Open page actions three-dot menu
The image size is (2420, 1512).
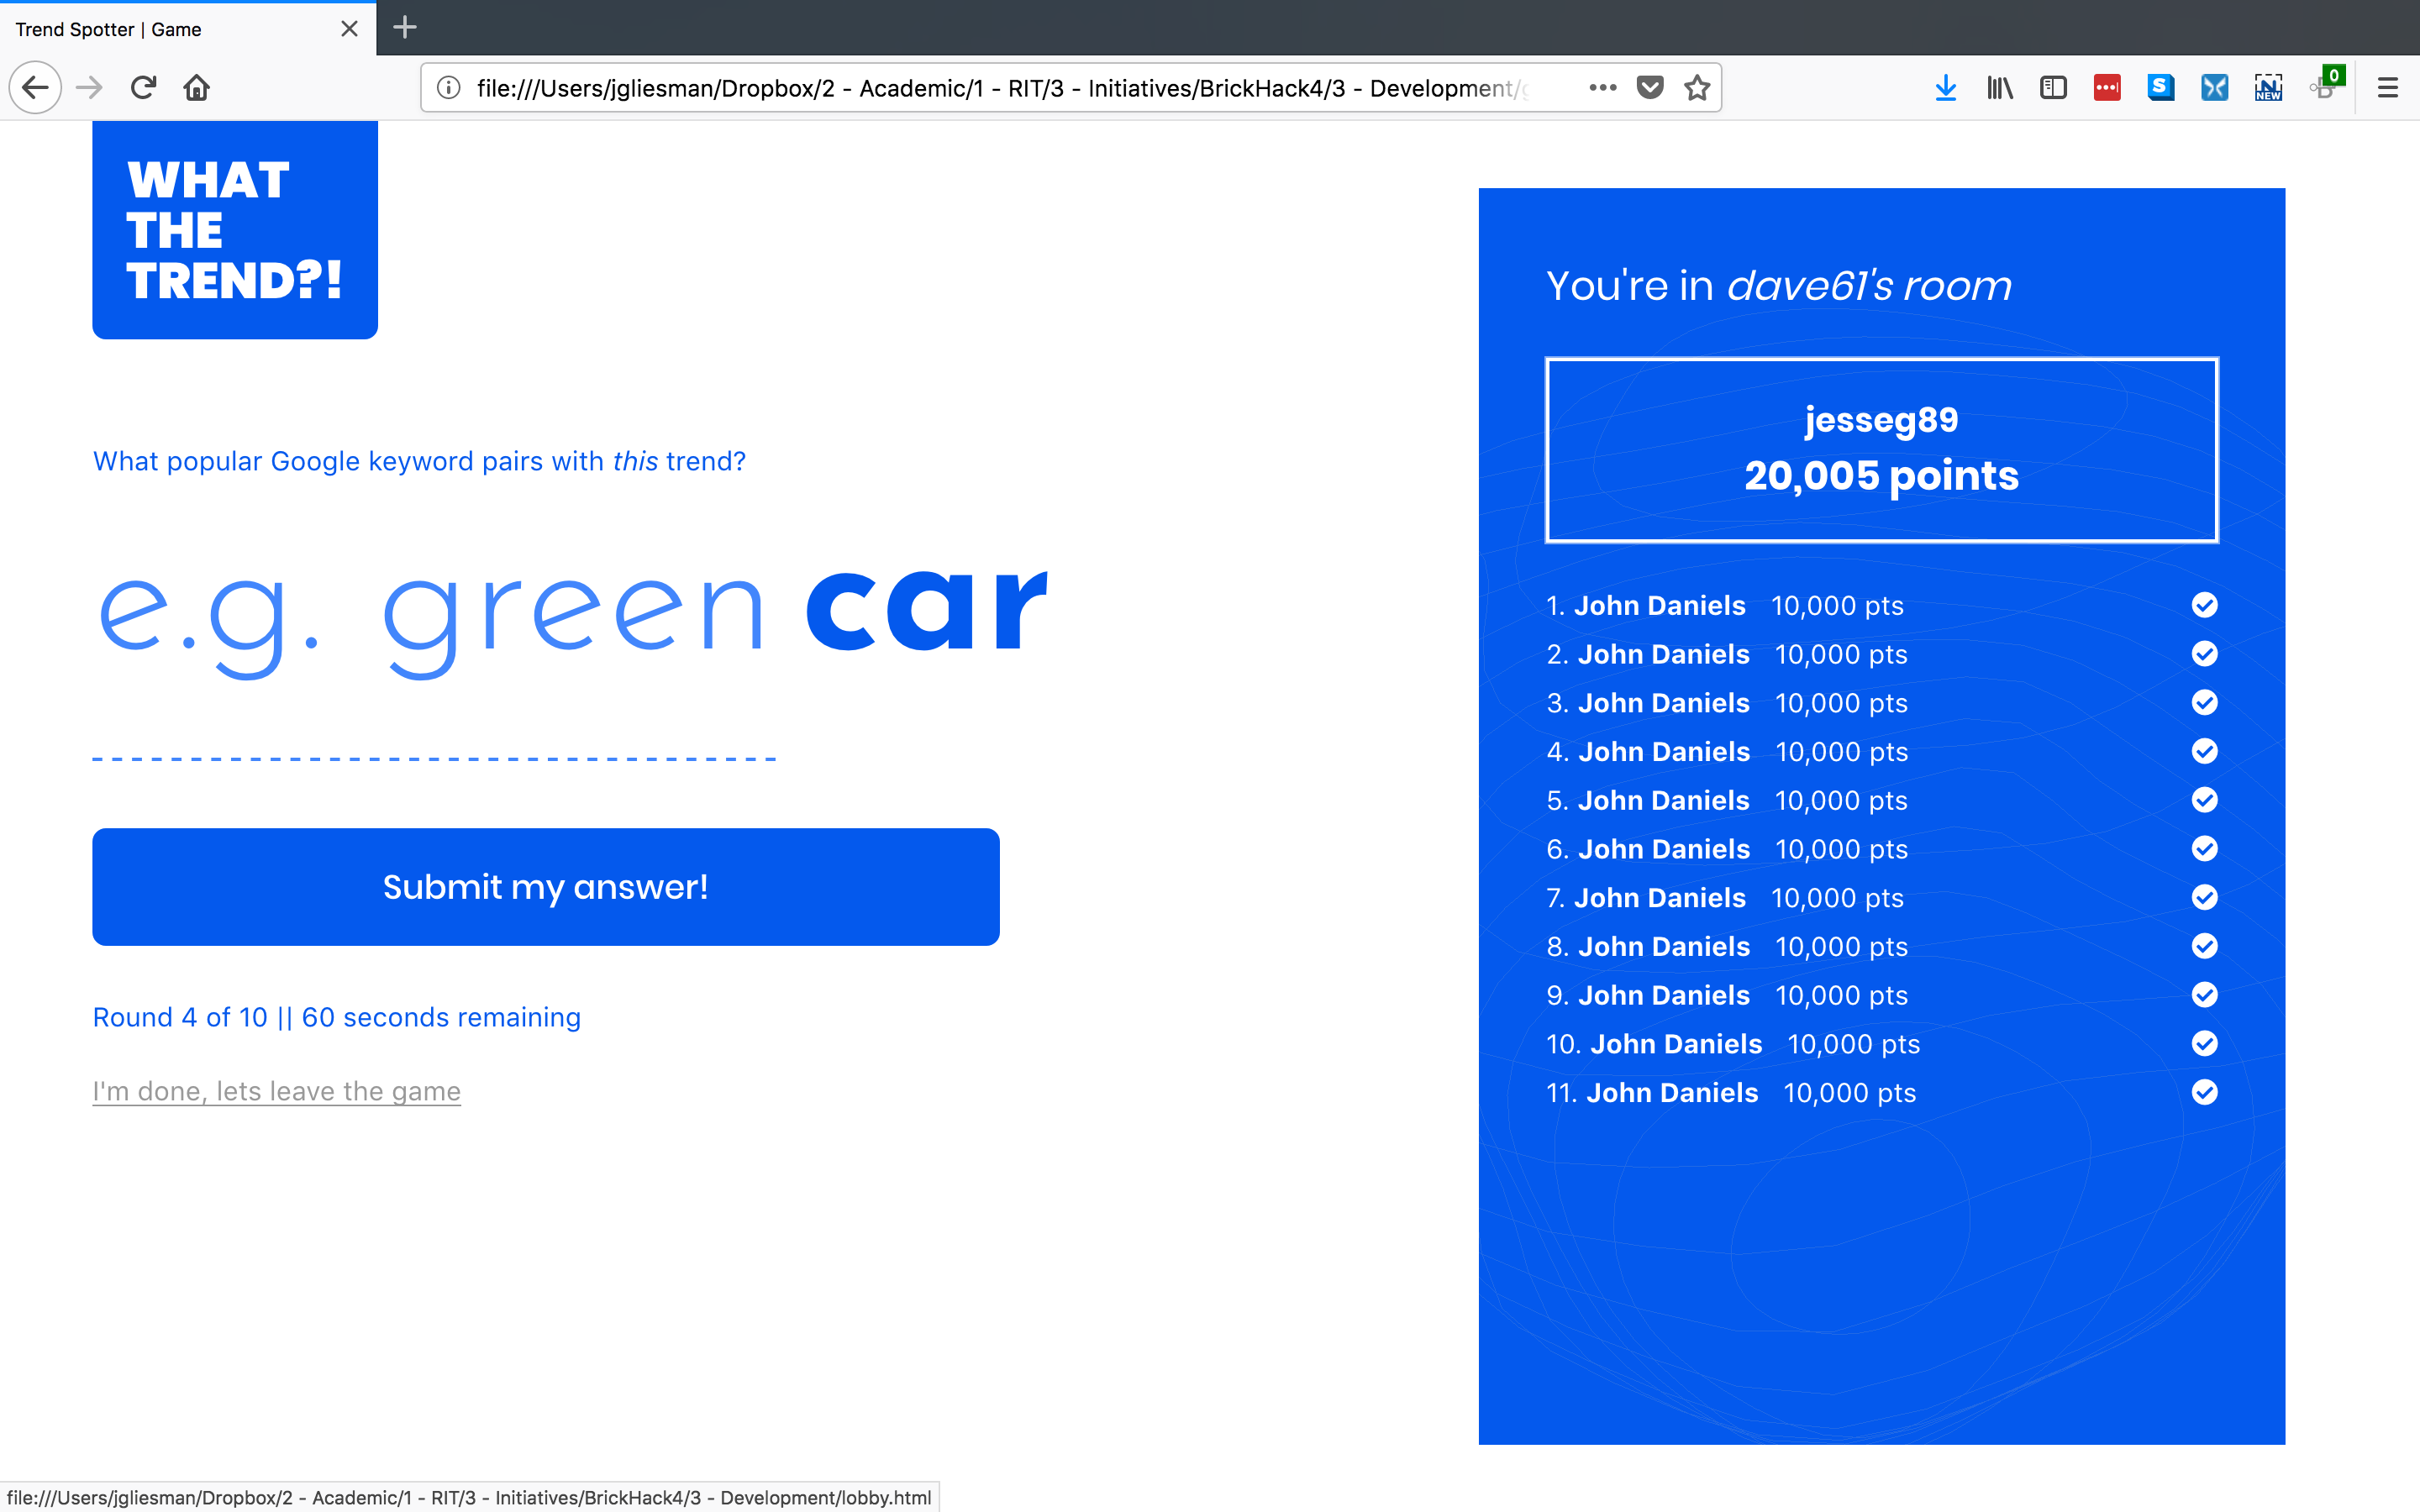click(1602, 88)
